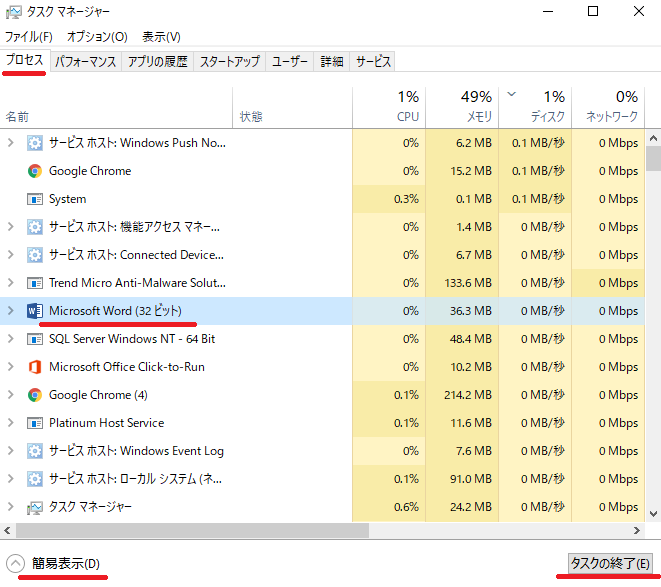Screen dimensions: 661x587
Task: Sort processes by メモリ column header
Action: click(x=462, y=108)
